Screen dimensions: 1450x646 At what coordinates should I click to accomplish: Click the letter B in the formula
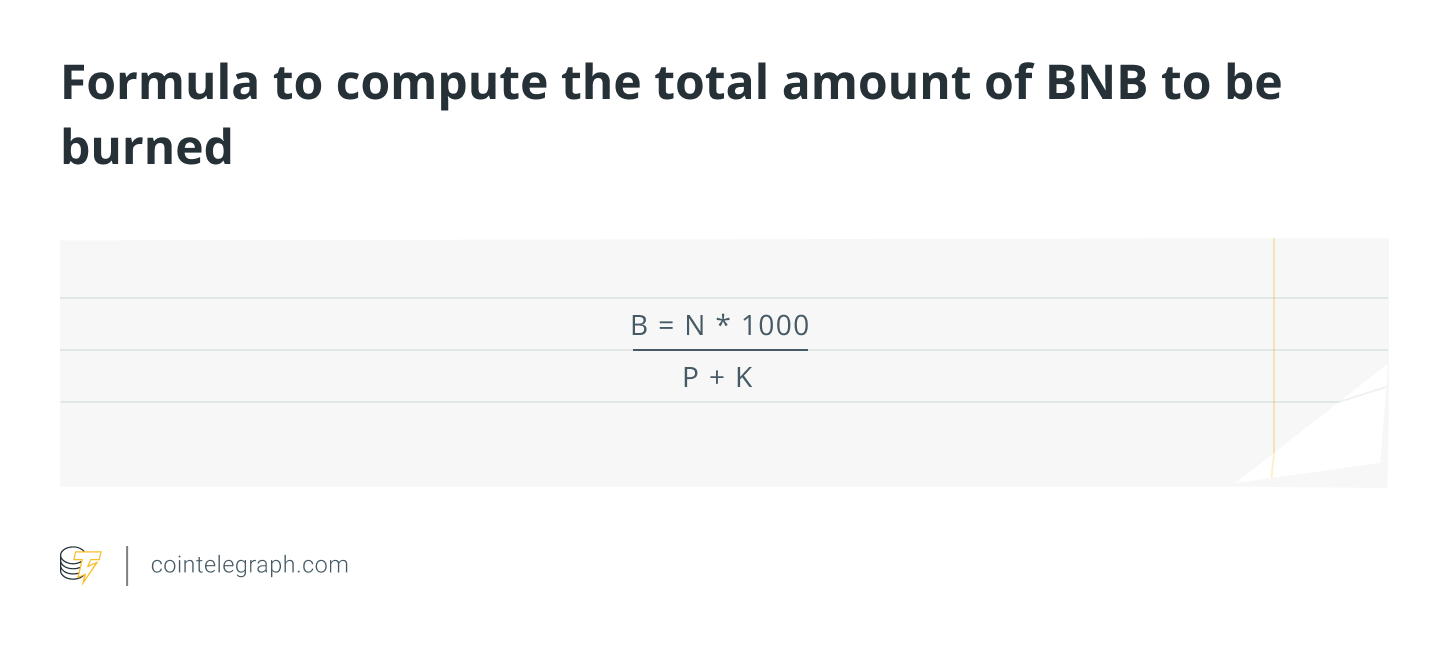[640, 326]
